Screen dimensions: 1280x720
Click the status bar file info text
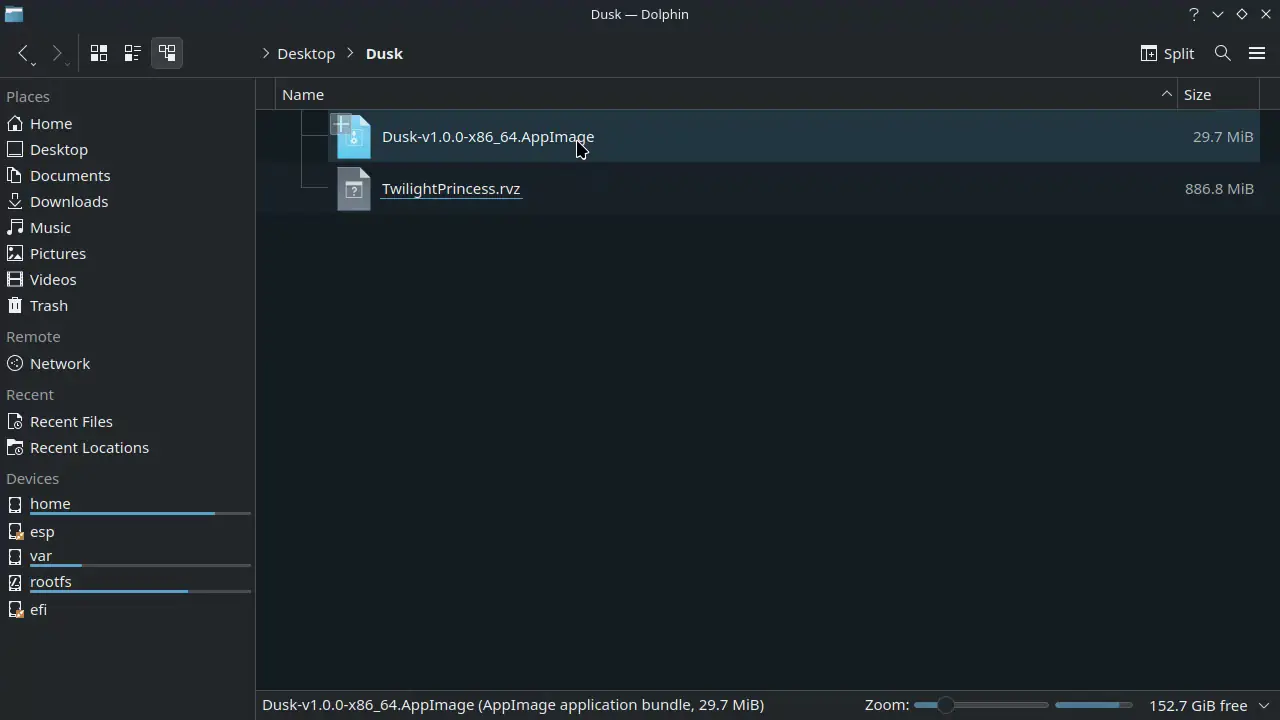513,705
